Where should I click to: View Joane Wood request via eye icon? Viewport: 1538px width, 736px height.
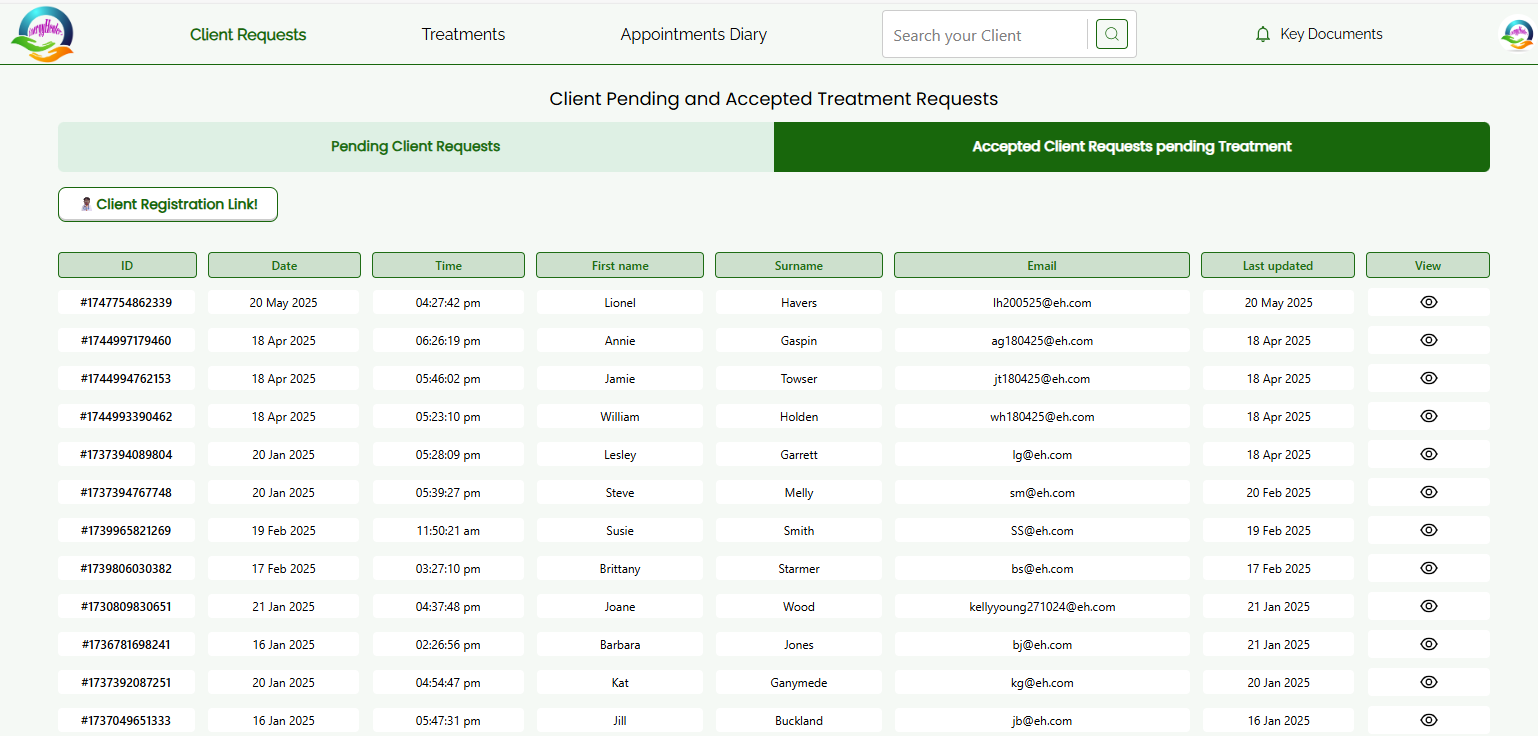[1429, 606]
